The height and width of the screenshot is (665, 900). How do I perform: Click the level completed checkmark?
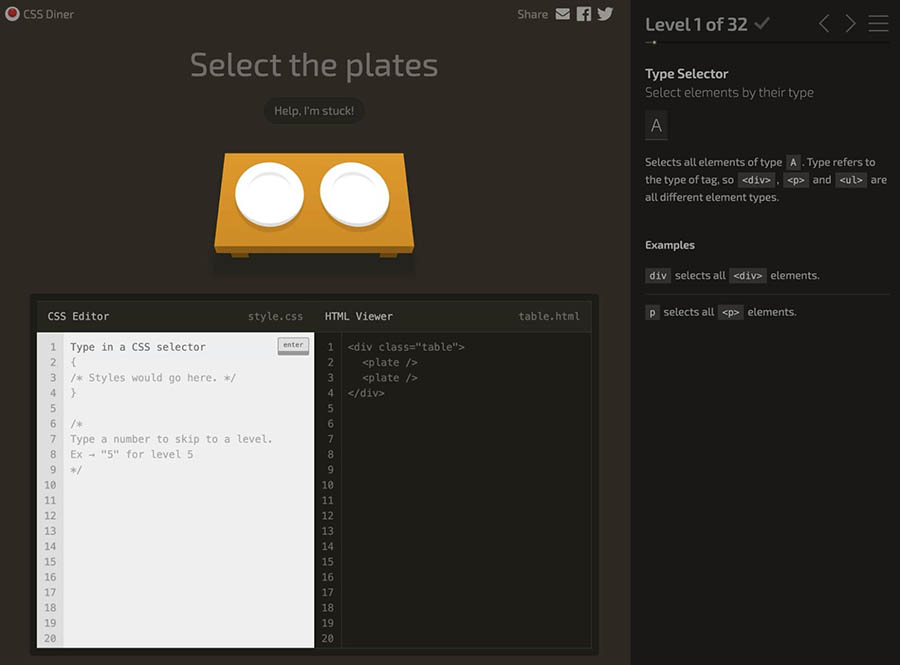point(762,23)
